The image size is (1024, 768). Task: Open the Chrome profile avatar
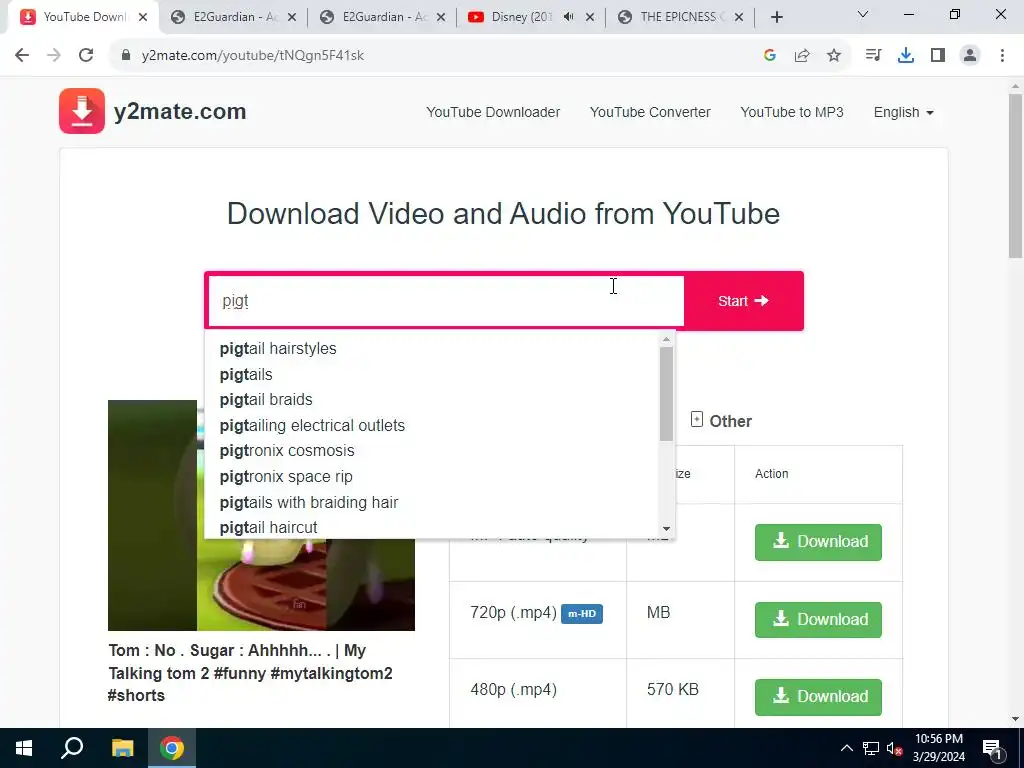(970, 56)
